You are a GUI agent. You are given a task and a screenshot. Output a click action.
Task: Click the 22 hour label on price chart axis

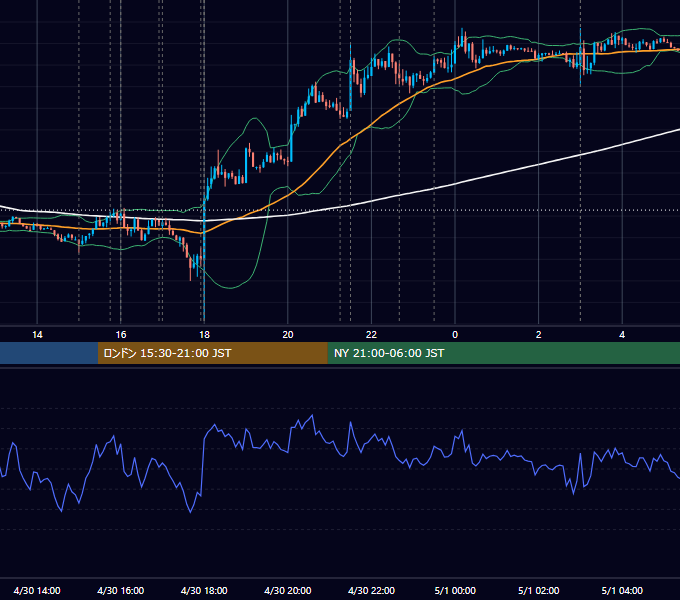(x=371, y=335)
